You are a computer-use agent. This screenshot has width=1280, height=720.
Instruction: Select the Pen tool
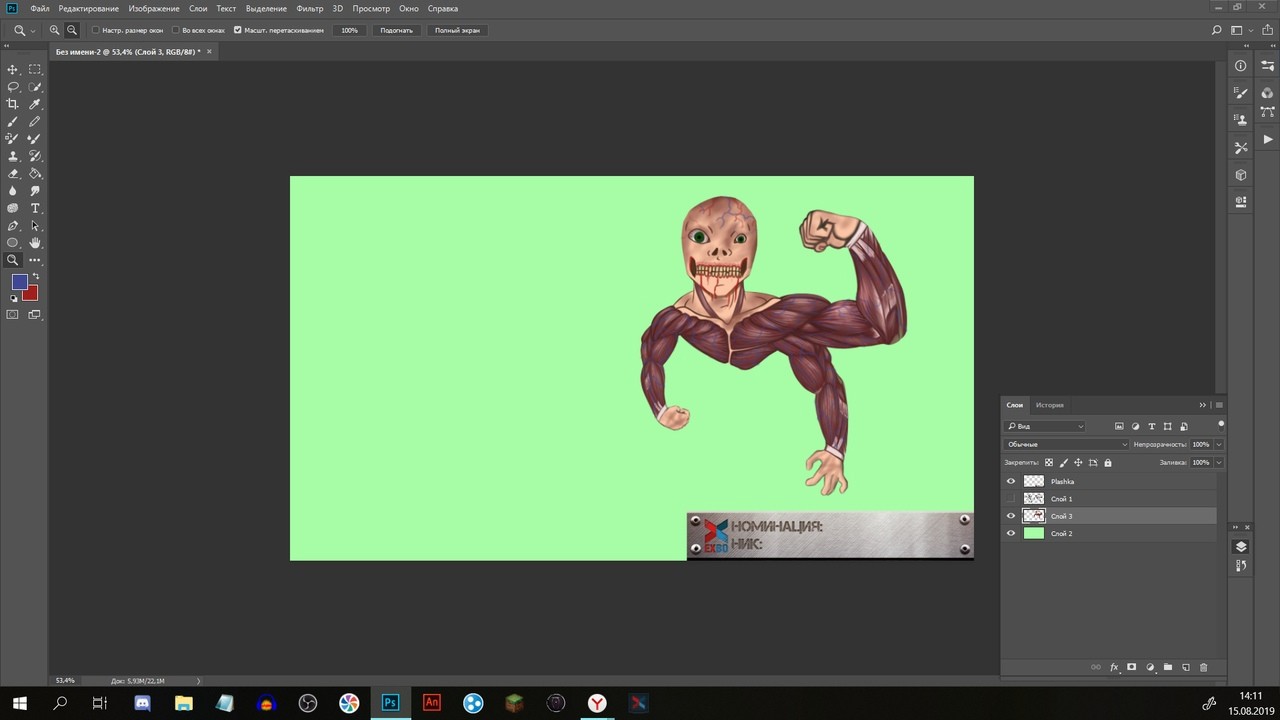(13, 226)
